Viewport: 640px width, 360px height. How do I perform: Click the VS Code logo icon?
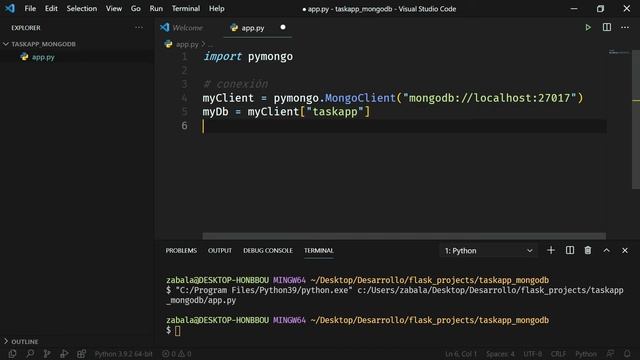(x=9, y=8)
